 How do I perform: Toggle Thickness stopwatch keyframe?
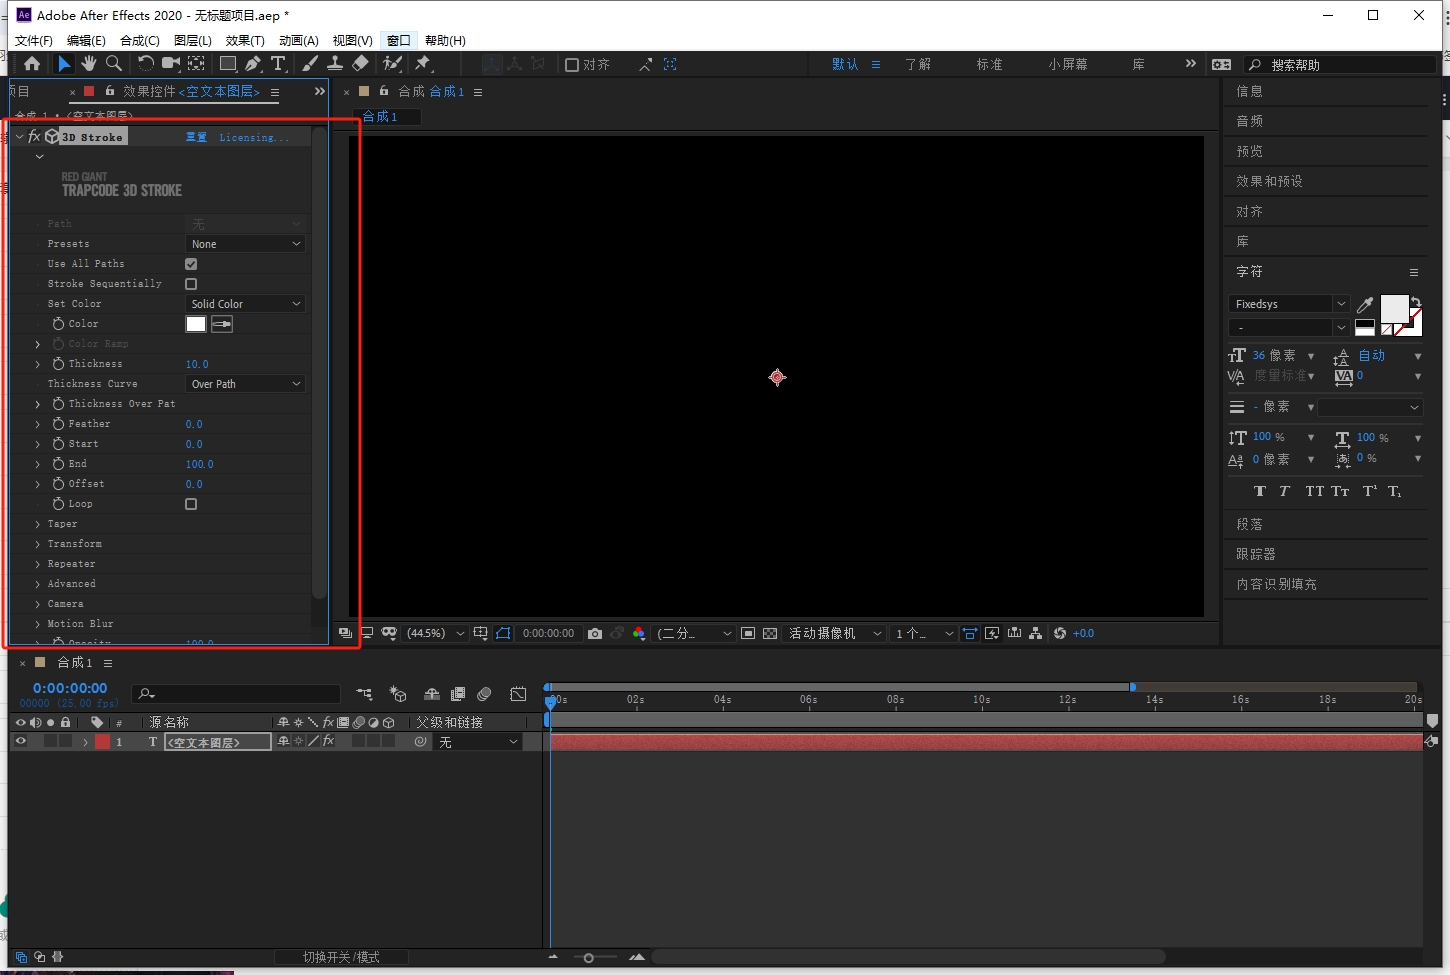58,364
